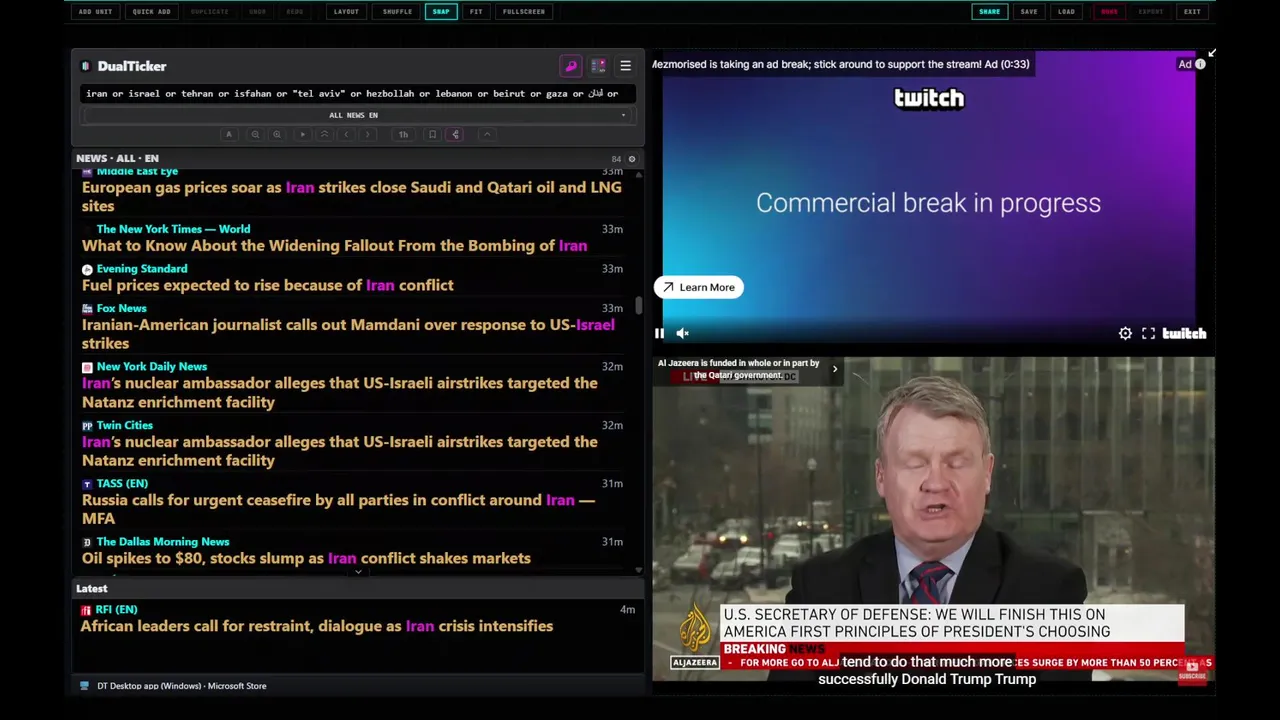Click the LOAD button

pyautogui.click(x=1066, y=12)
